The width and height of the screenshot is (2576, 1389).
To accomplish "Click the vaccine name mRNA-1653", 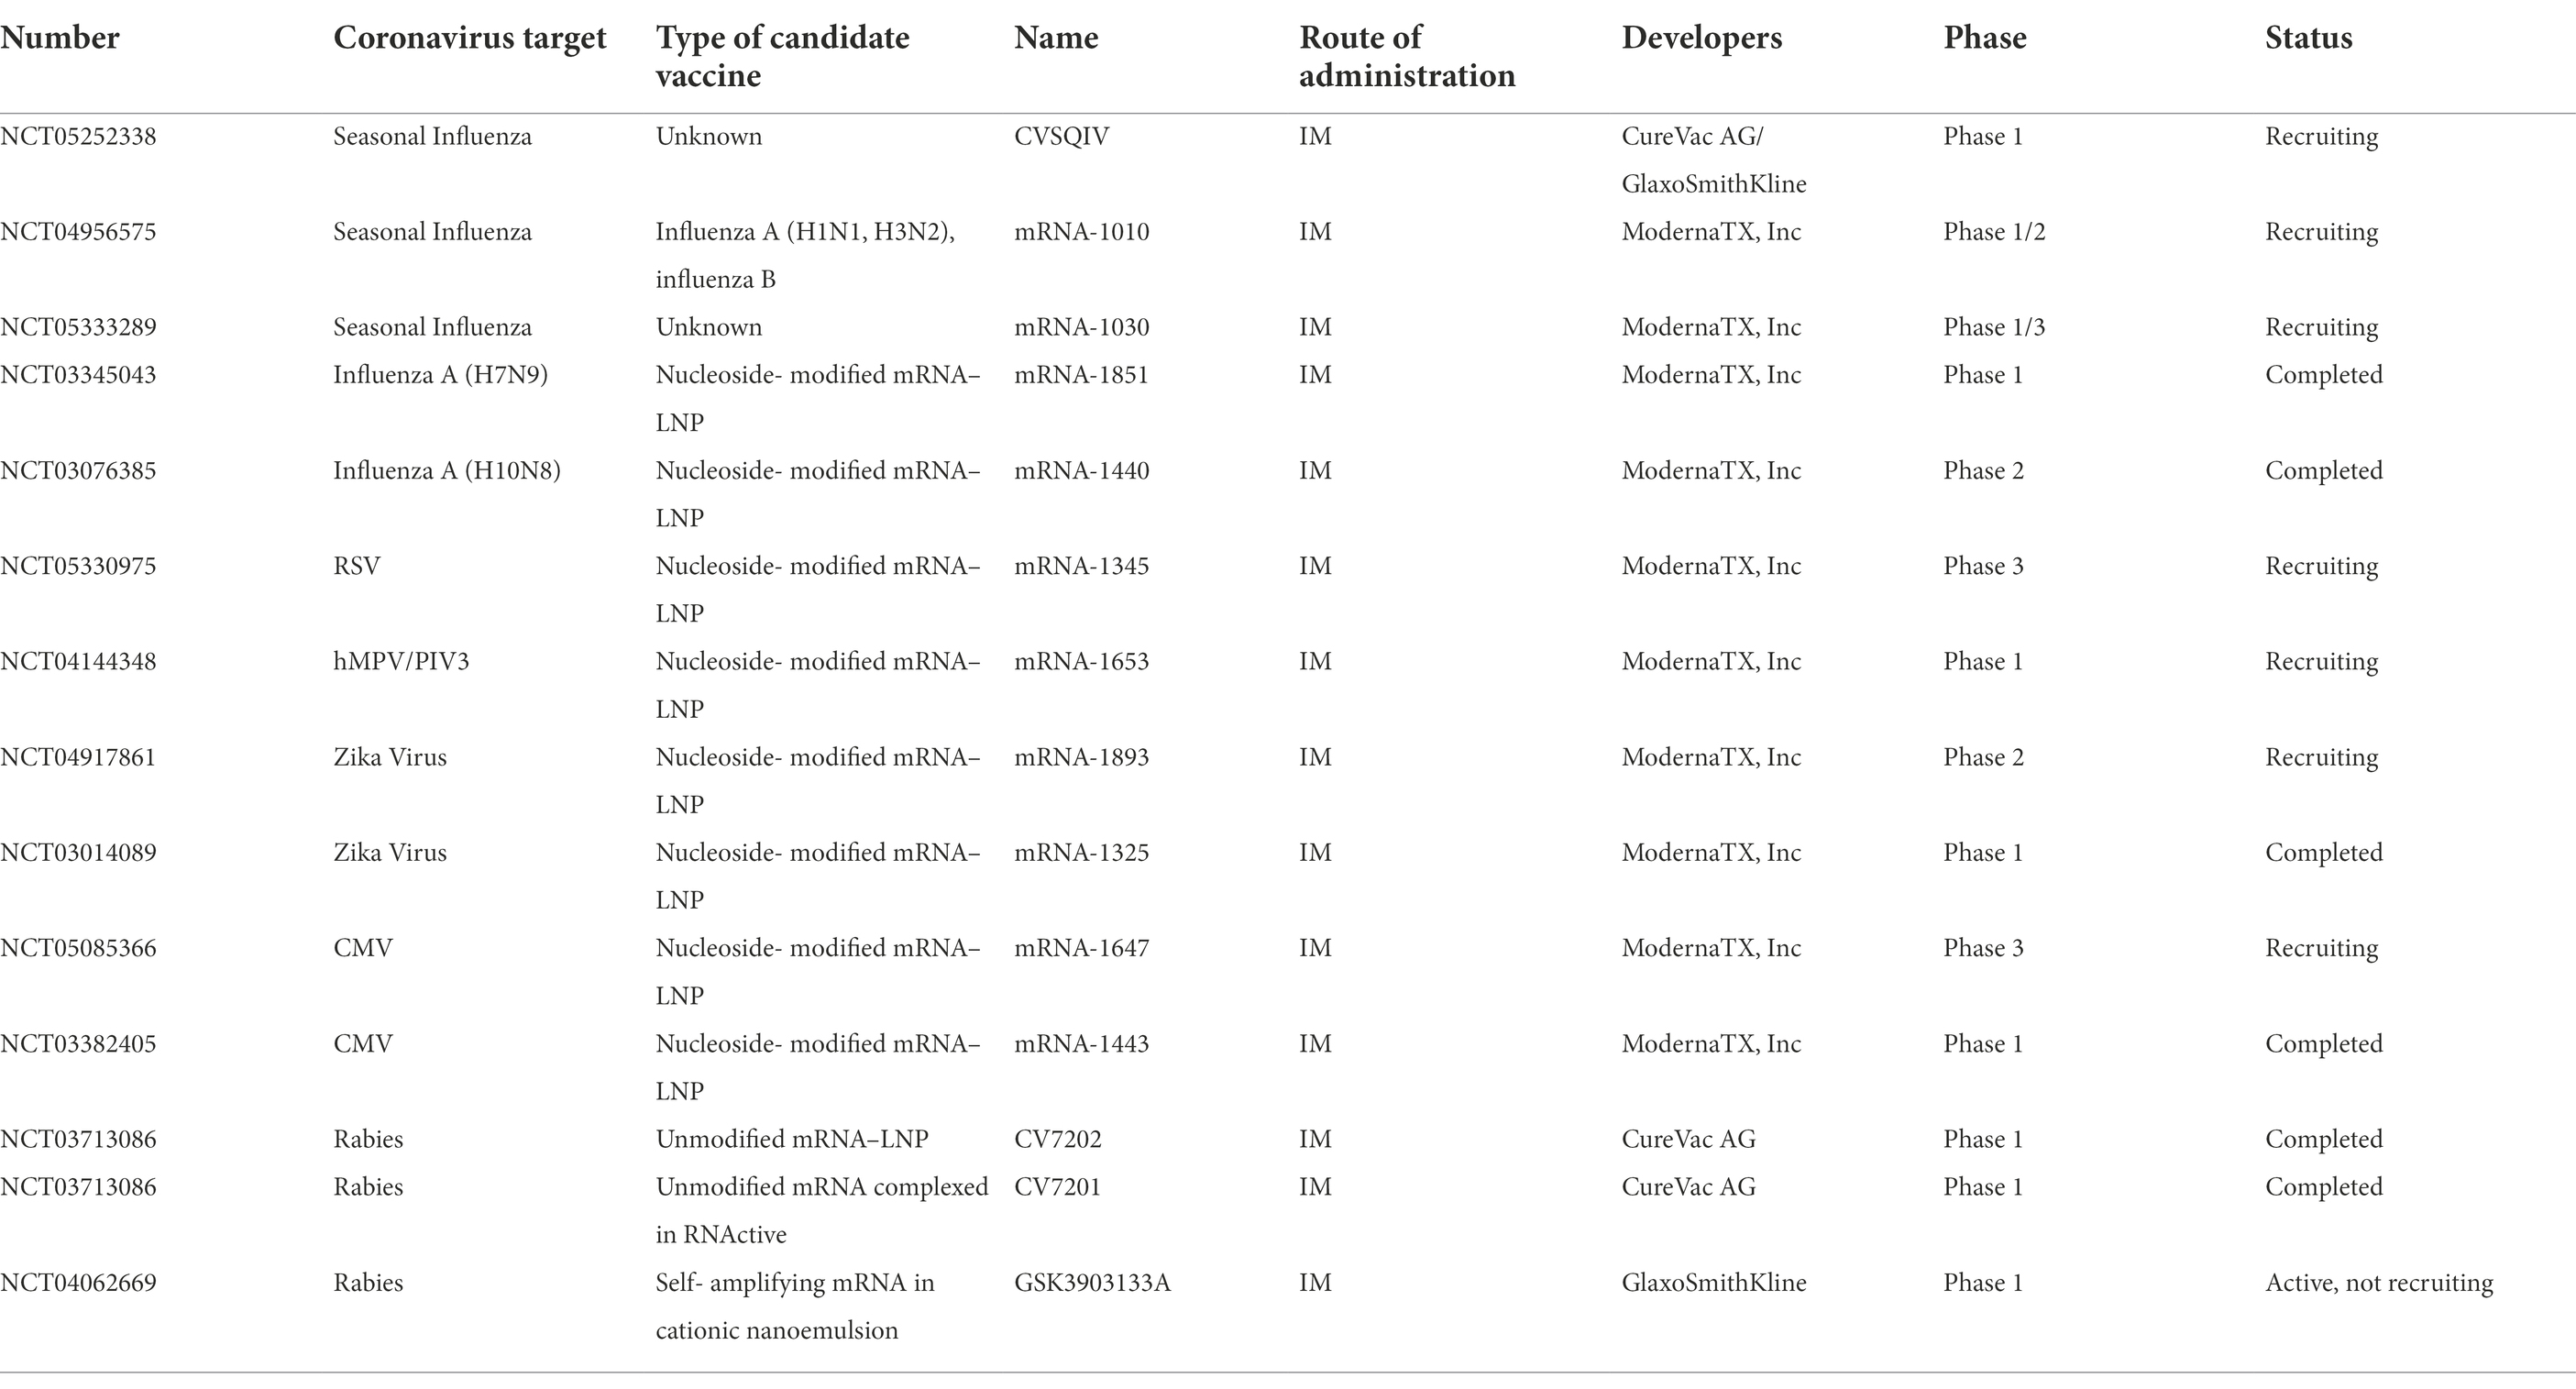I will pos(1081,661).
